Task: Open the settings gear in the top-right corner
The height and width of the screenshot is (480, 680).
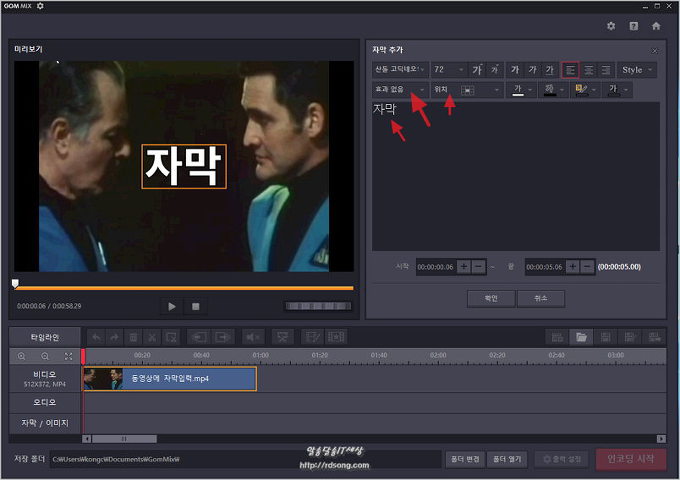Action: [611, 26]
